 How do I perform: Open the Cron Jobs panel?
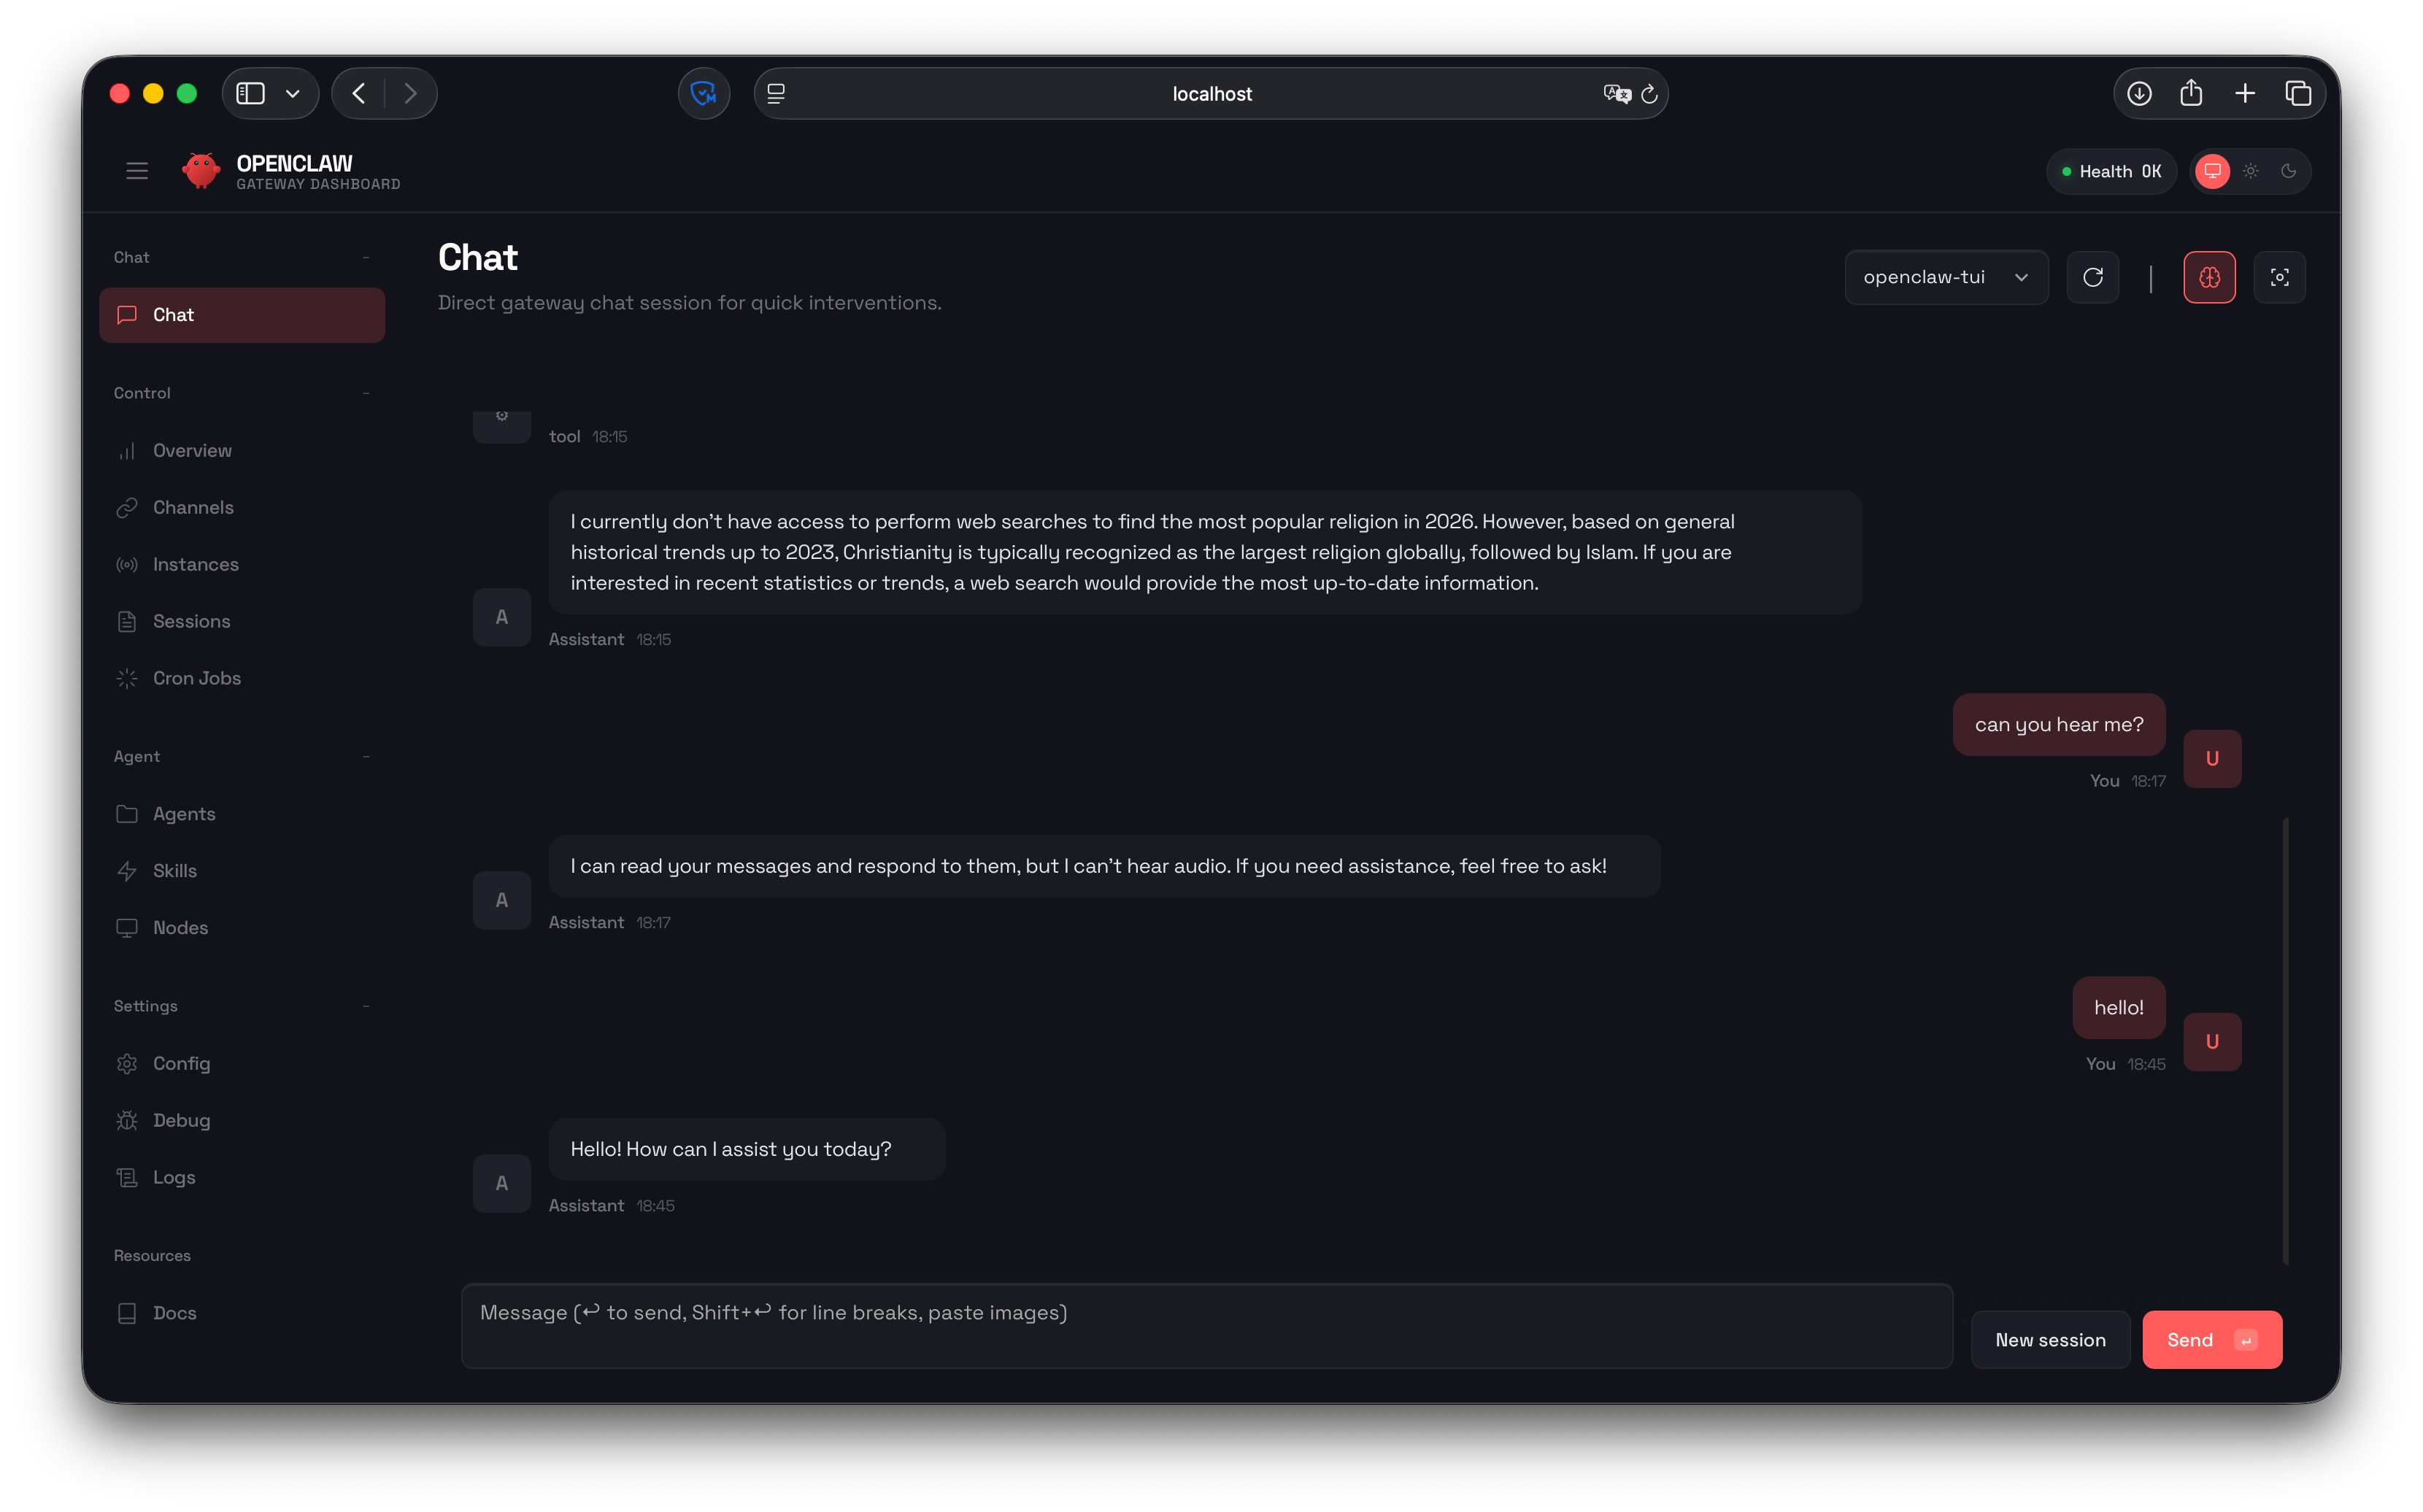click(196, 678)
